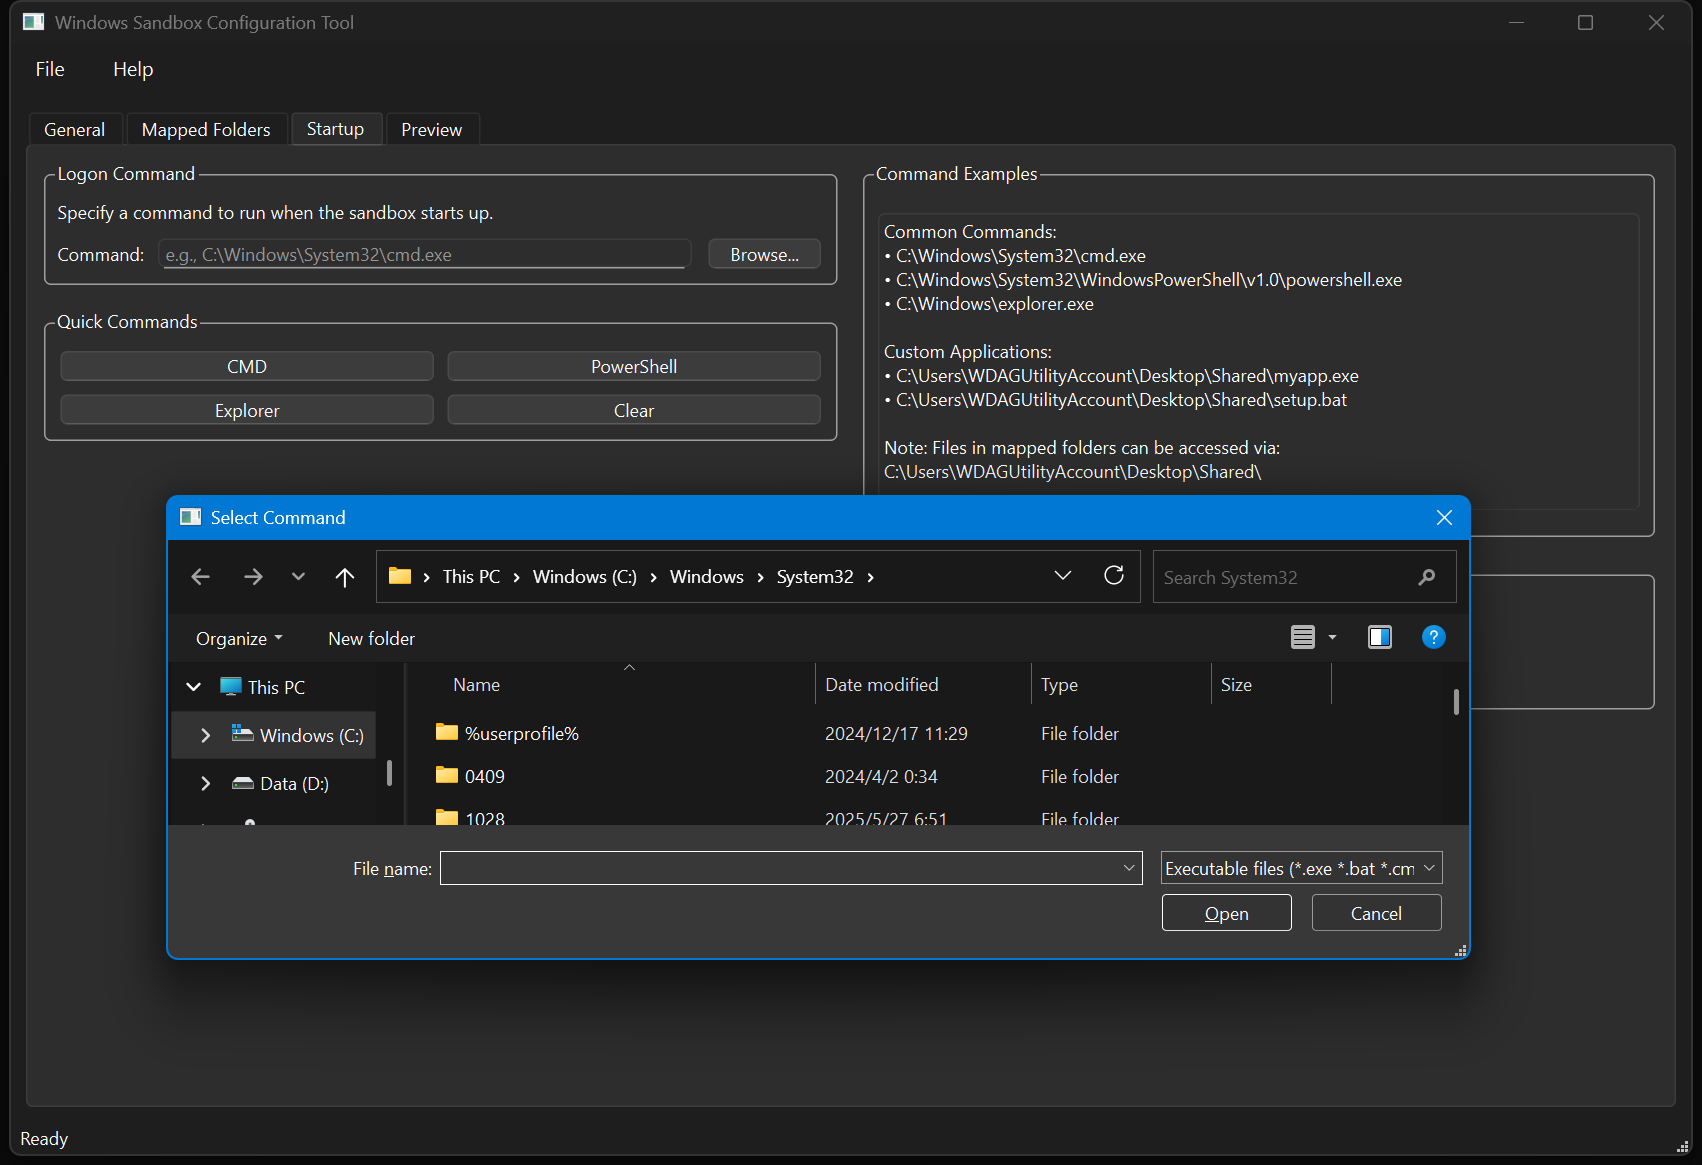1702x1165 pixels.
Task: Click Ready status bar text
Action: pos(44,1139)
